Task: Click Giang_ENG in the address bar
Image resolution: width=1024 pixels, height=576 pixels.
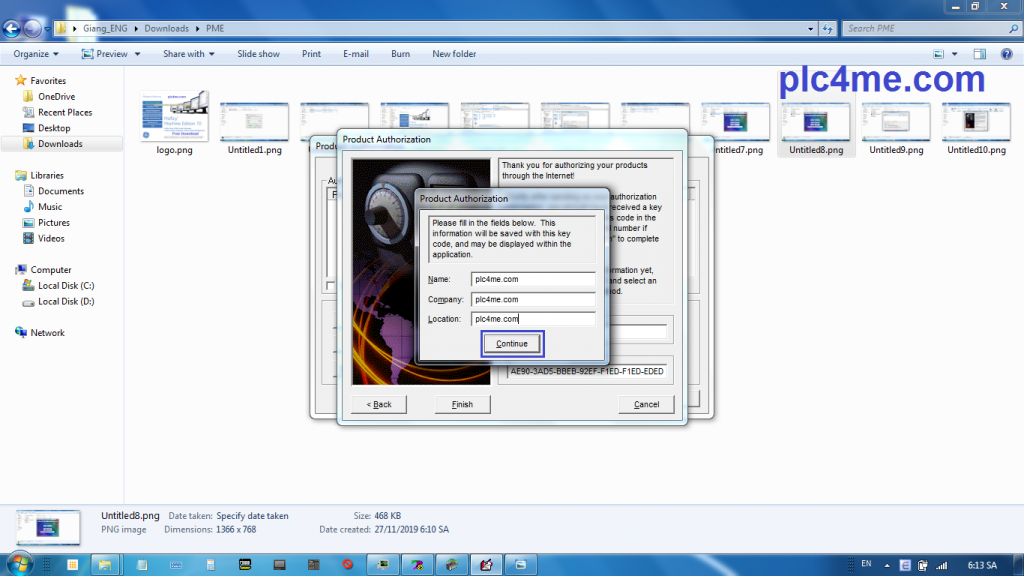Action: [105, 29]
